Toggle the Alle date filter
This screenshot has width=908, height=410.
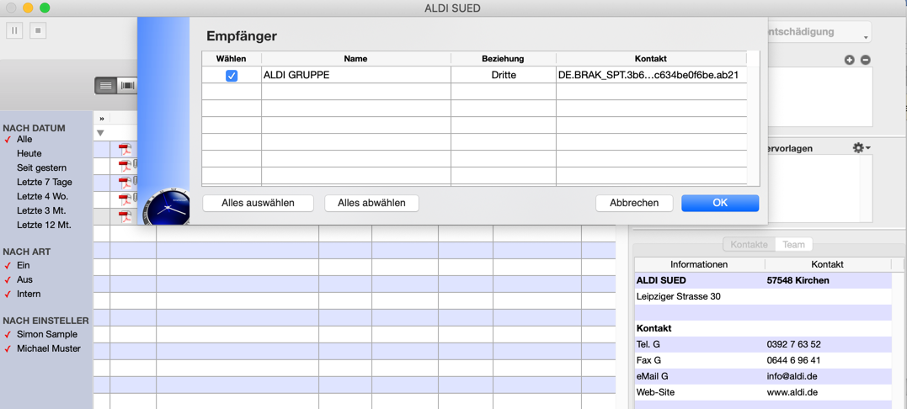click(x=24, y=140)
